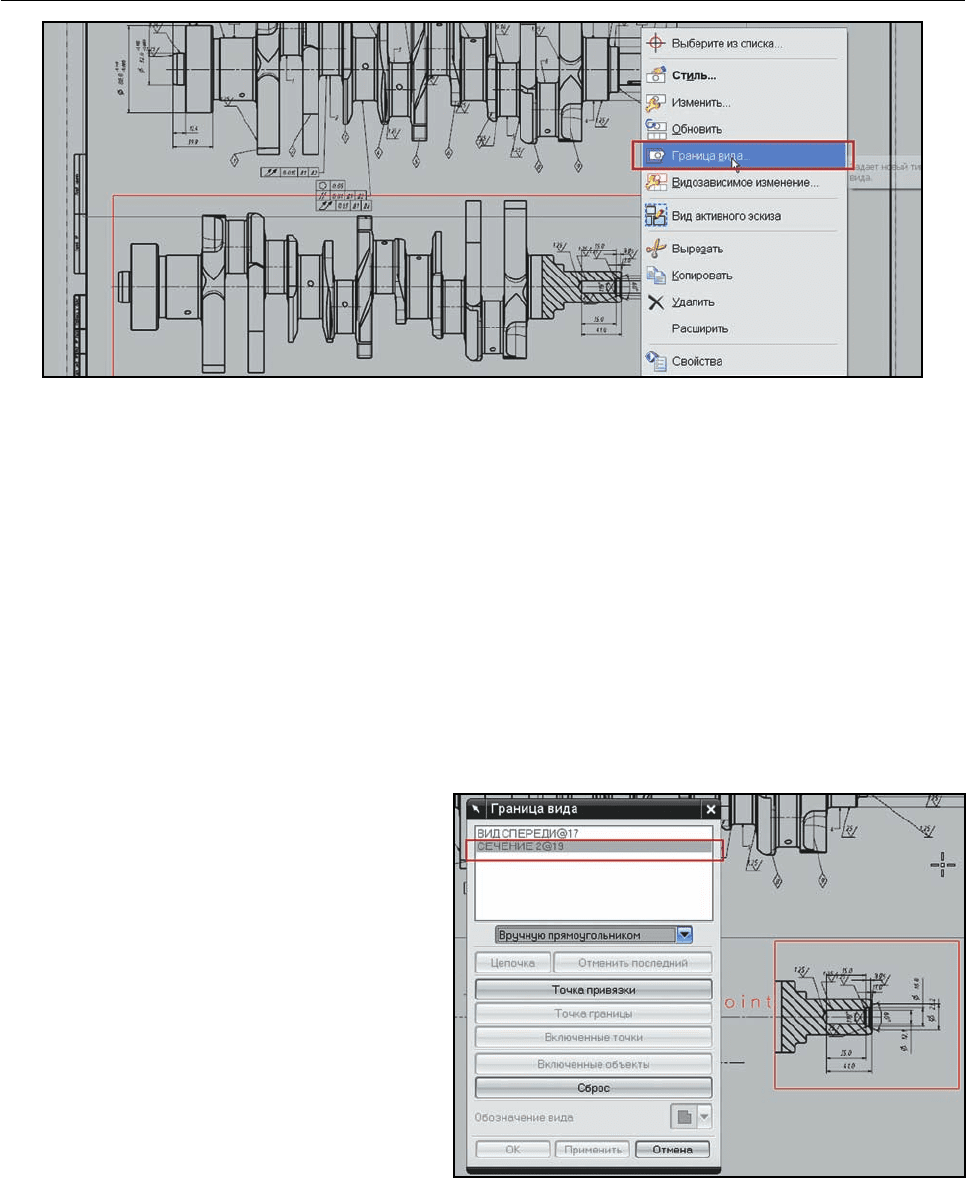The width and height of the screenshot is (966, 1178).
Task: Click the edit icon beside 'Изменить'
Action: [x=656, y=102]
